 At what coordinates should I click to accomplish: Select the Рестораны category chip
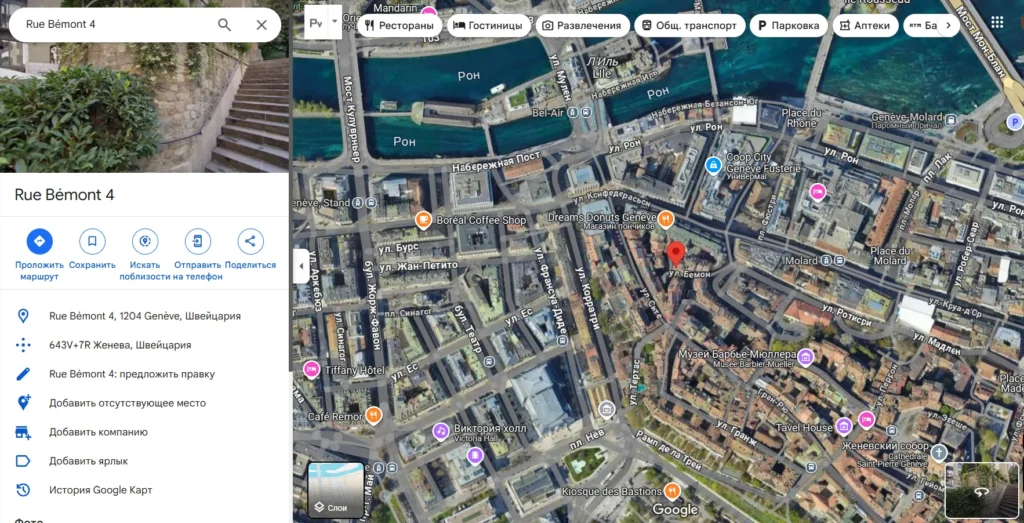point(398,26)
